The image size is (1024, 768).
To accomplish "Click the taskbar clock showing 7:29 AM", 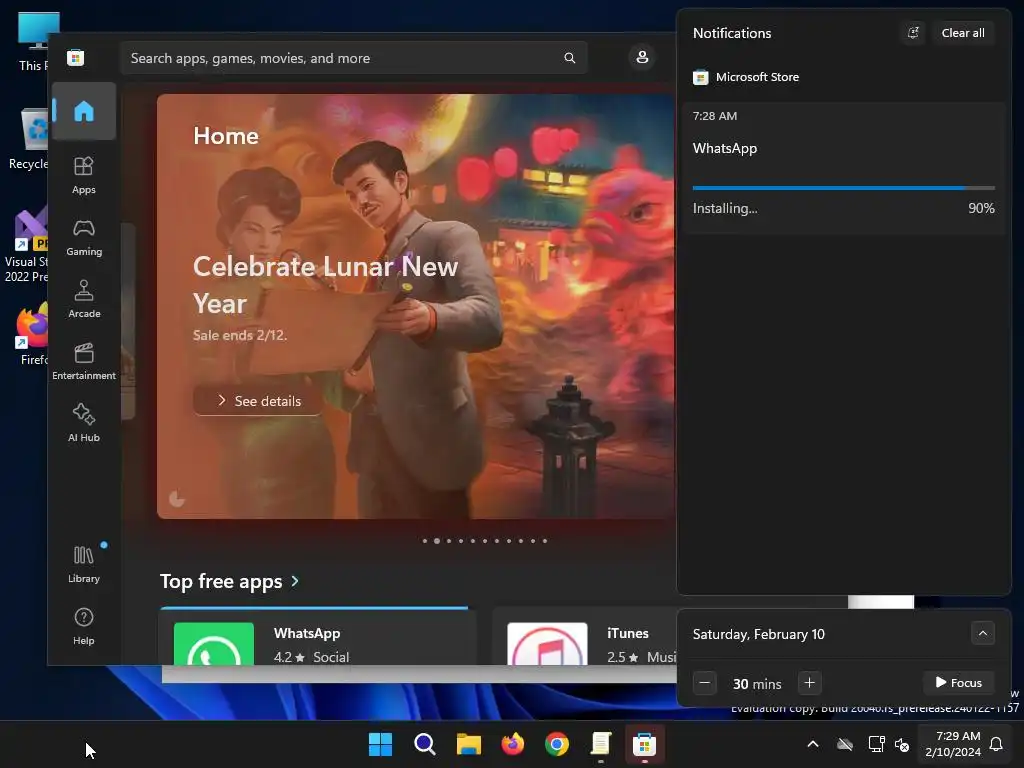I will [953, 744].
